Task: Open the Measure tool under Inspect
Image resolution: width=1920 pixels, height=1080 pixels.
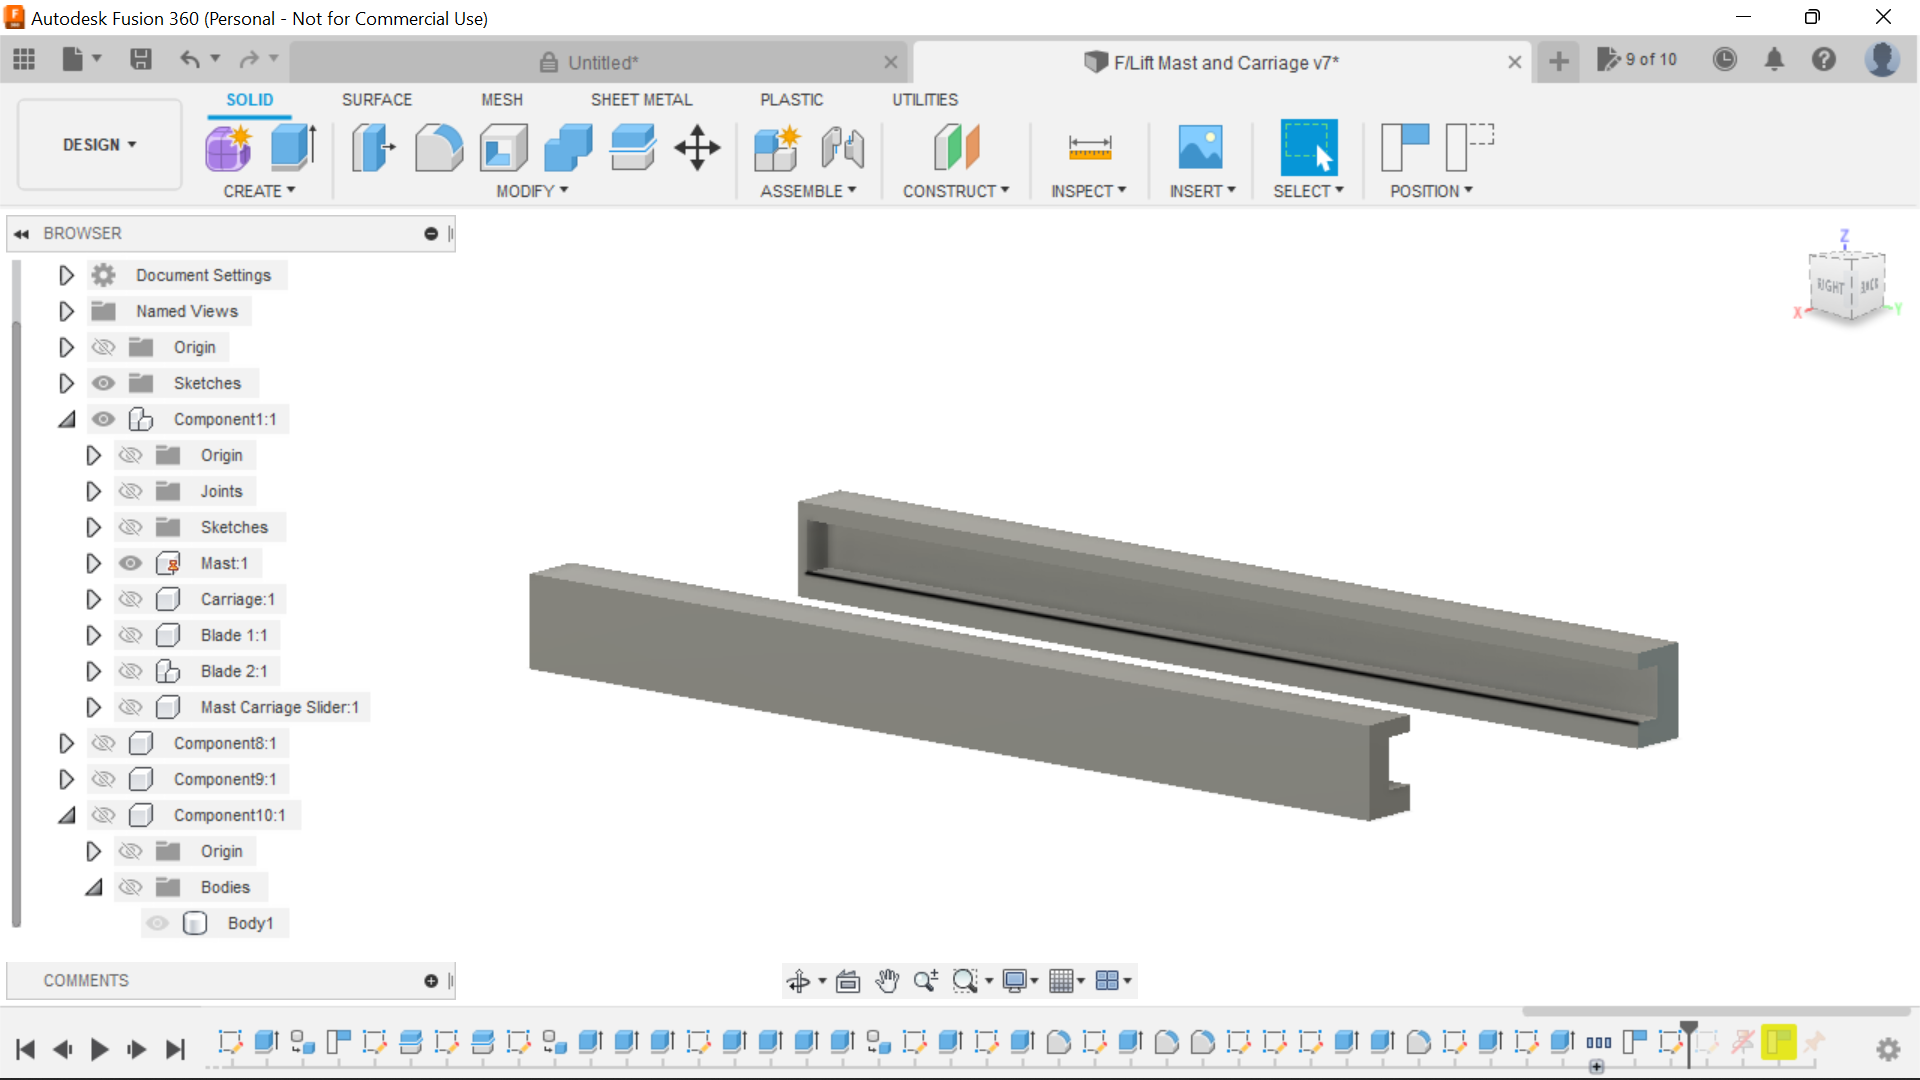Action: 1089,147
